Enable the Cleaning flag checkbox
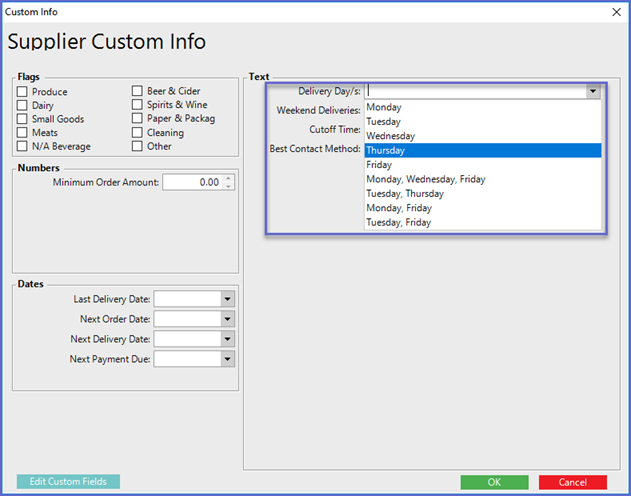Screen dimensions: 631x496 click(x=138, y=133)
